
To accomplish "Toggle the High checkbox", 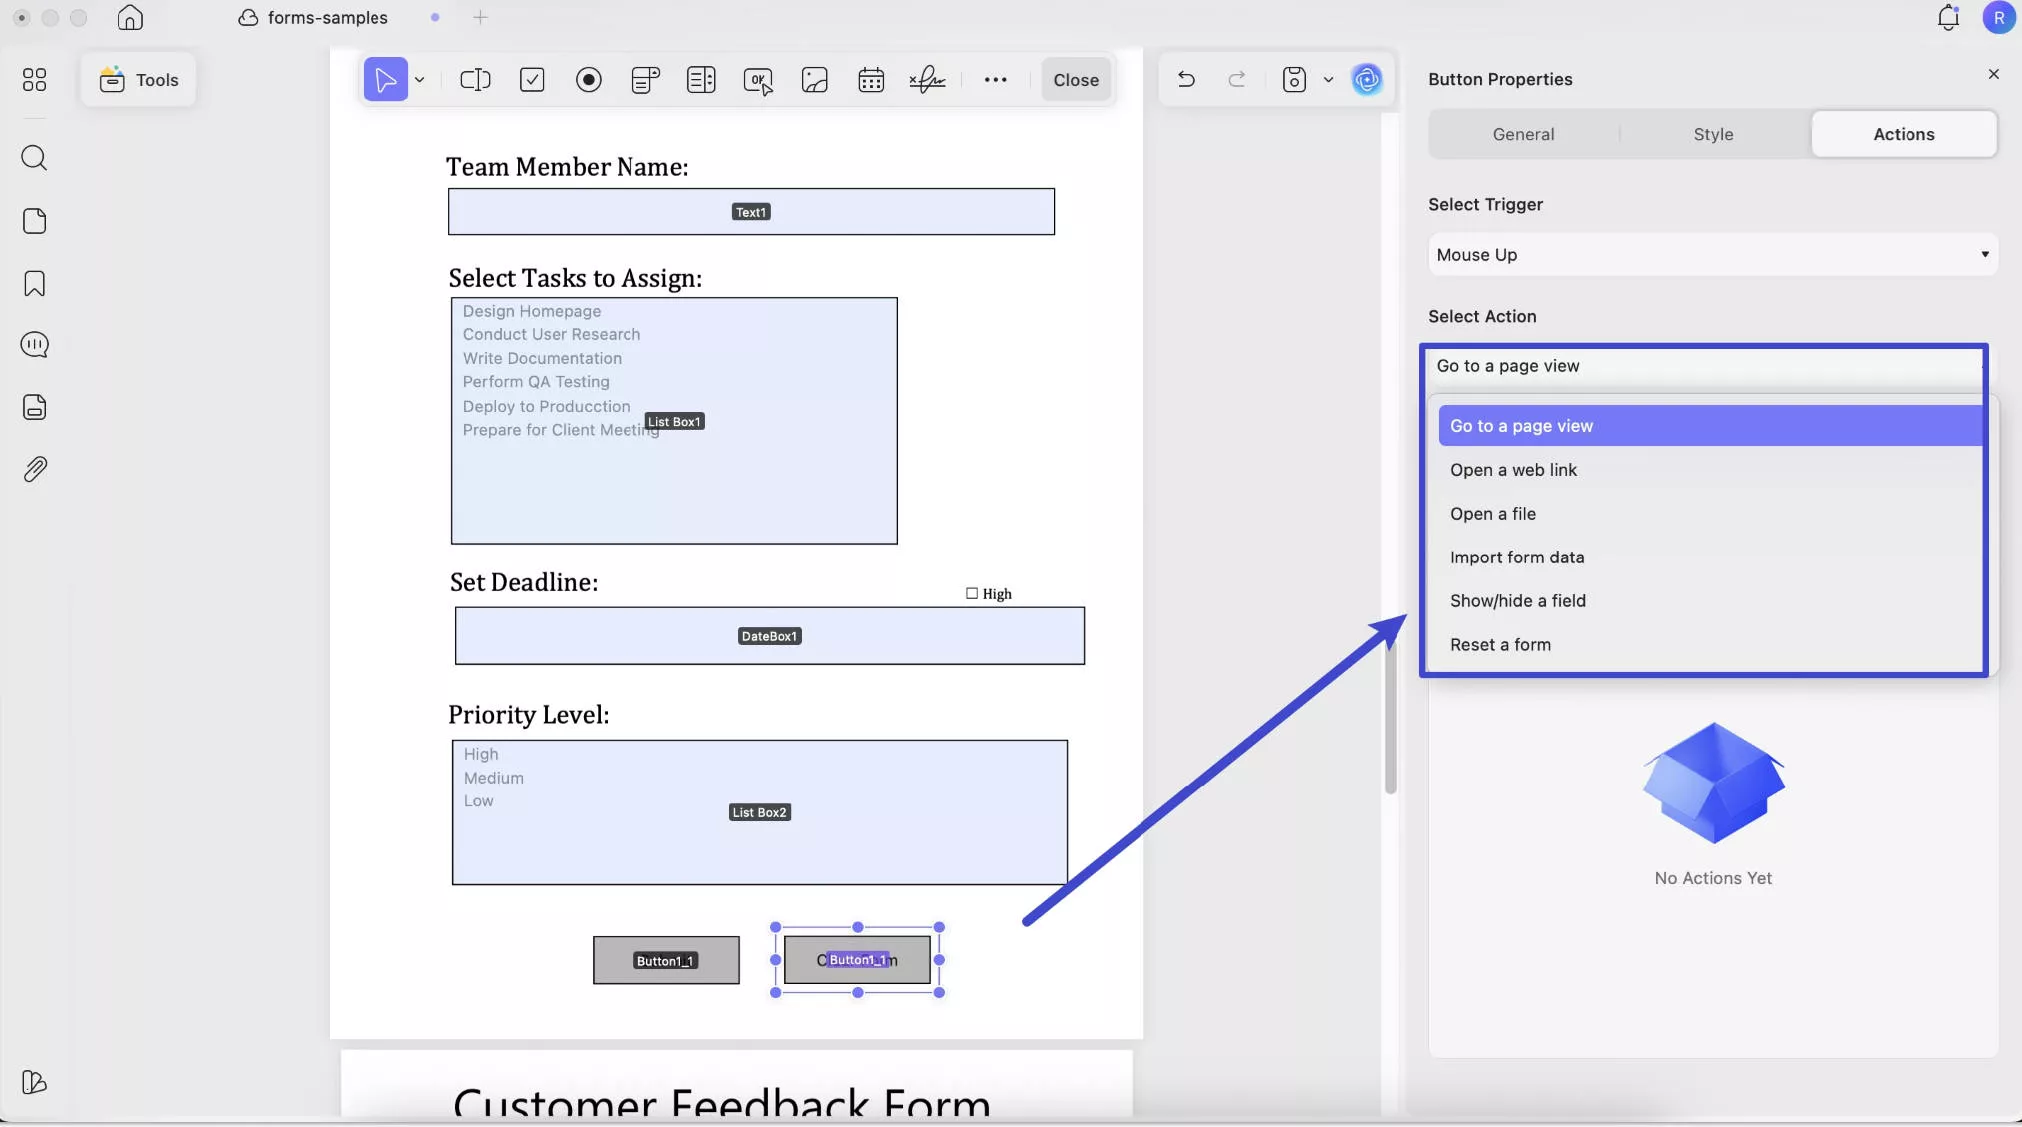I will (x=971, y=593).
